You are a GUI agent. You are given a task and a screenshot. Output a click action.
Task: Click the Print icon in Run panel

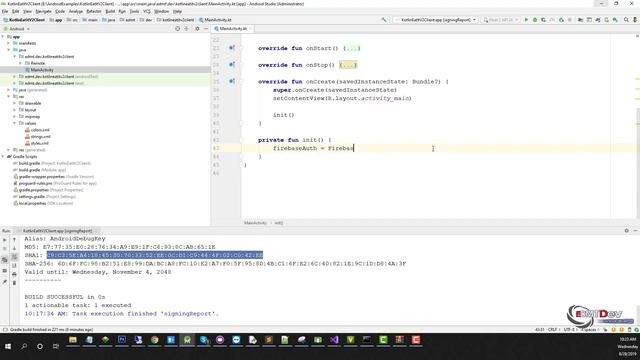pyautogui.click(x=14, y=274)
